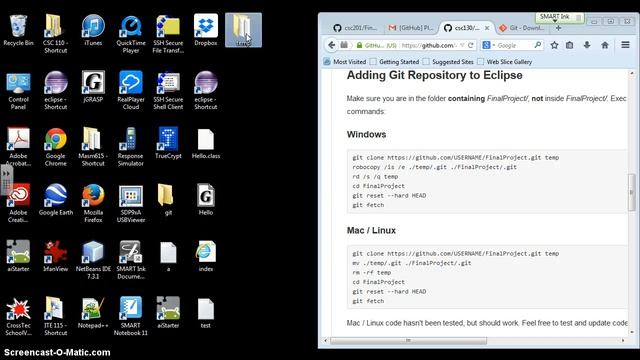This screenshot has height=360, width=640.
Task: Open the RealPlayer Cloud icon
Action: [131, 90]
